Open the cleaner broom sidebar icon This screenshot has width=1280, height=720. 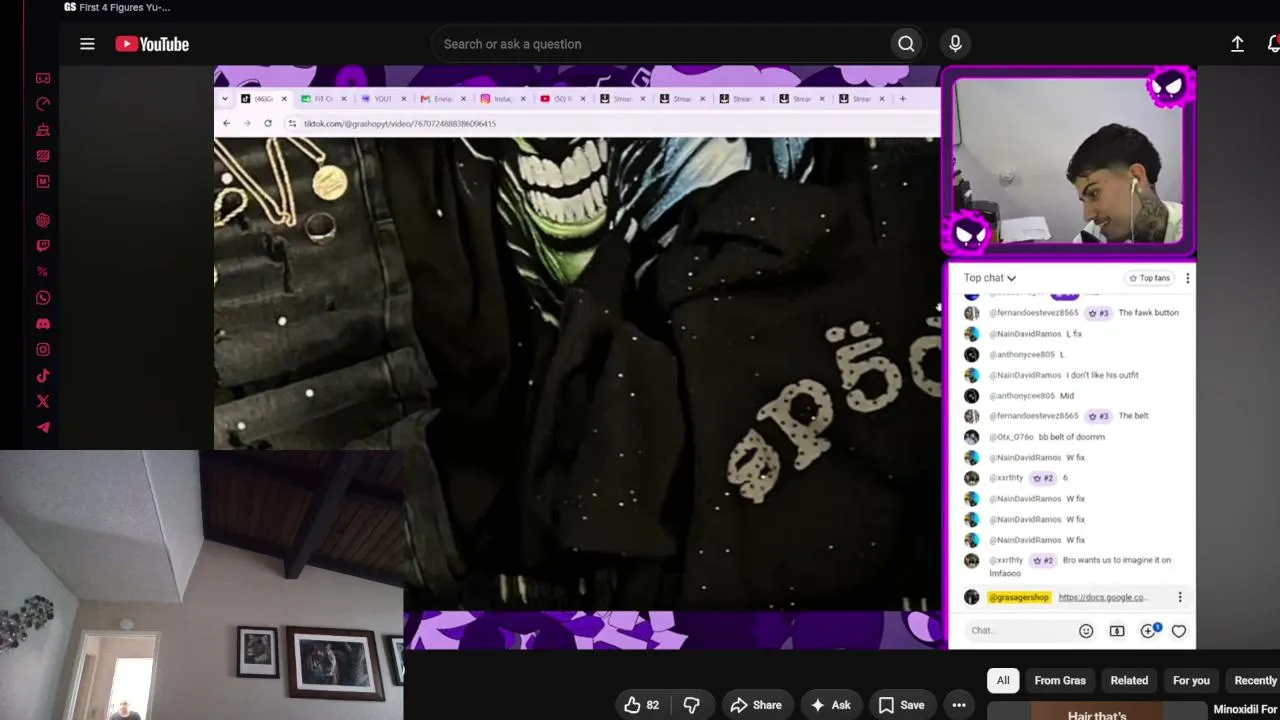click(x=43, y=130)
